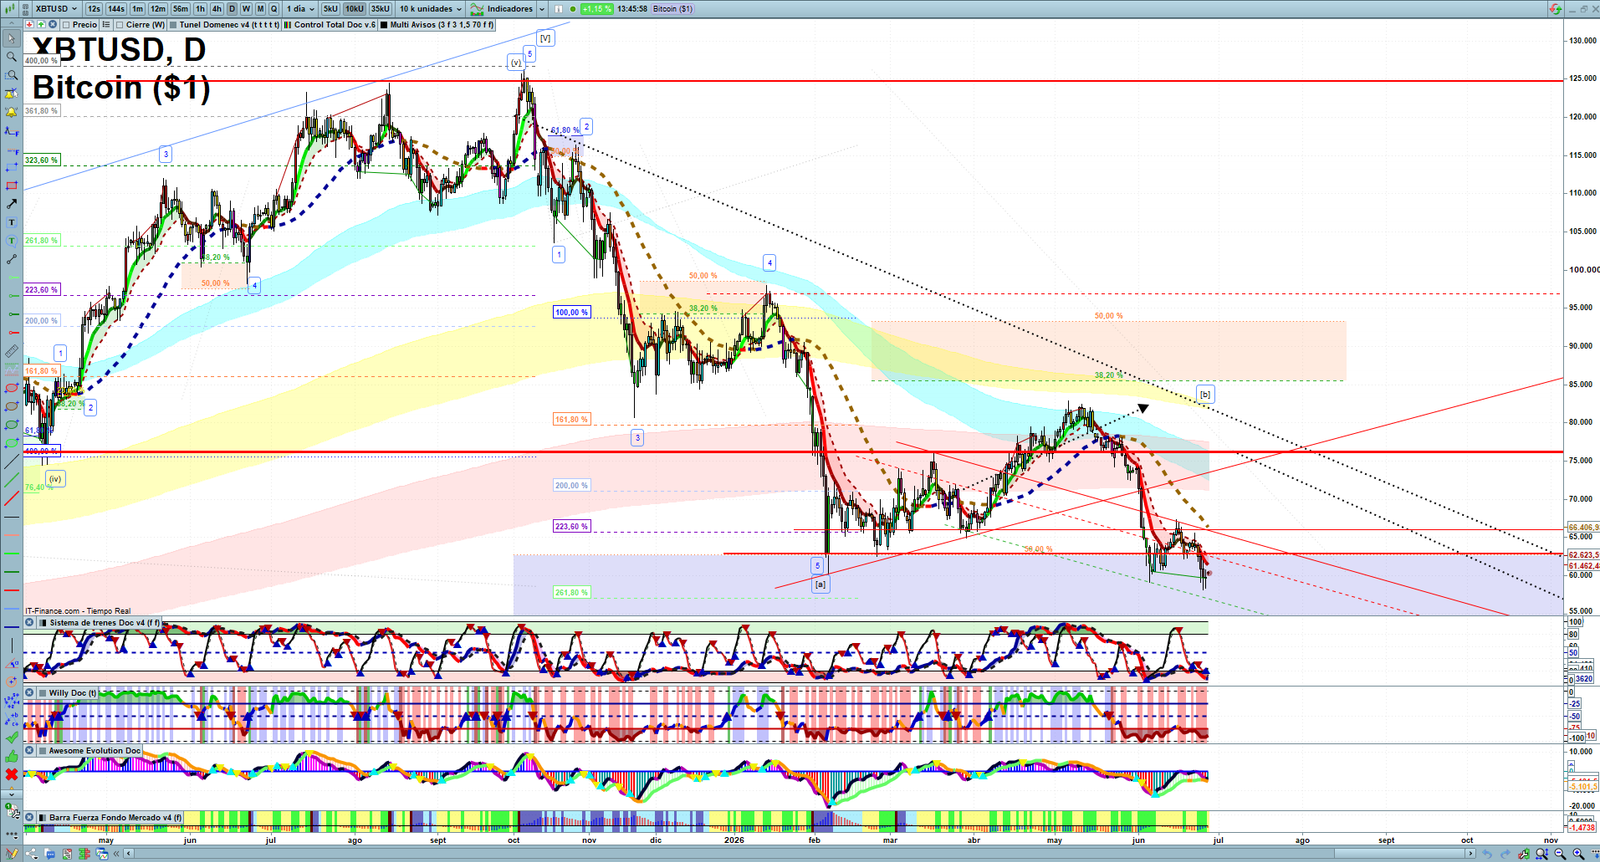
Task: Click the 35kU units button
Action: [x=380, y=9]
